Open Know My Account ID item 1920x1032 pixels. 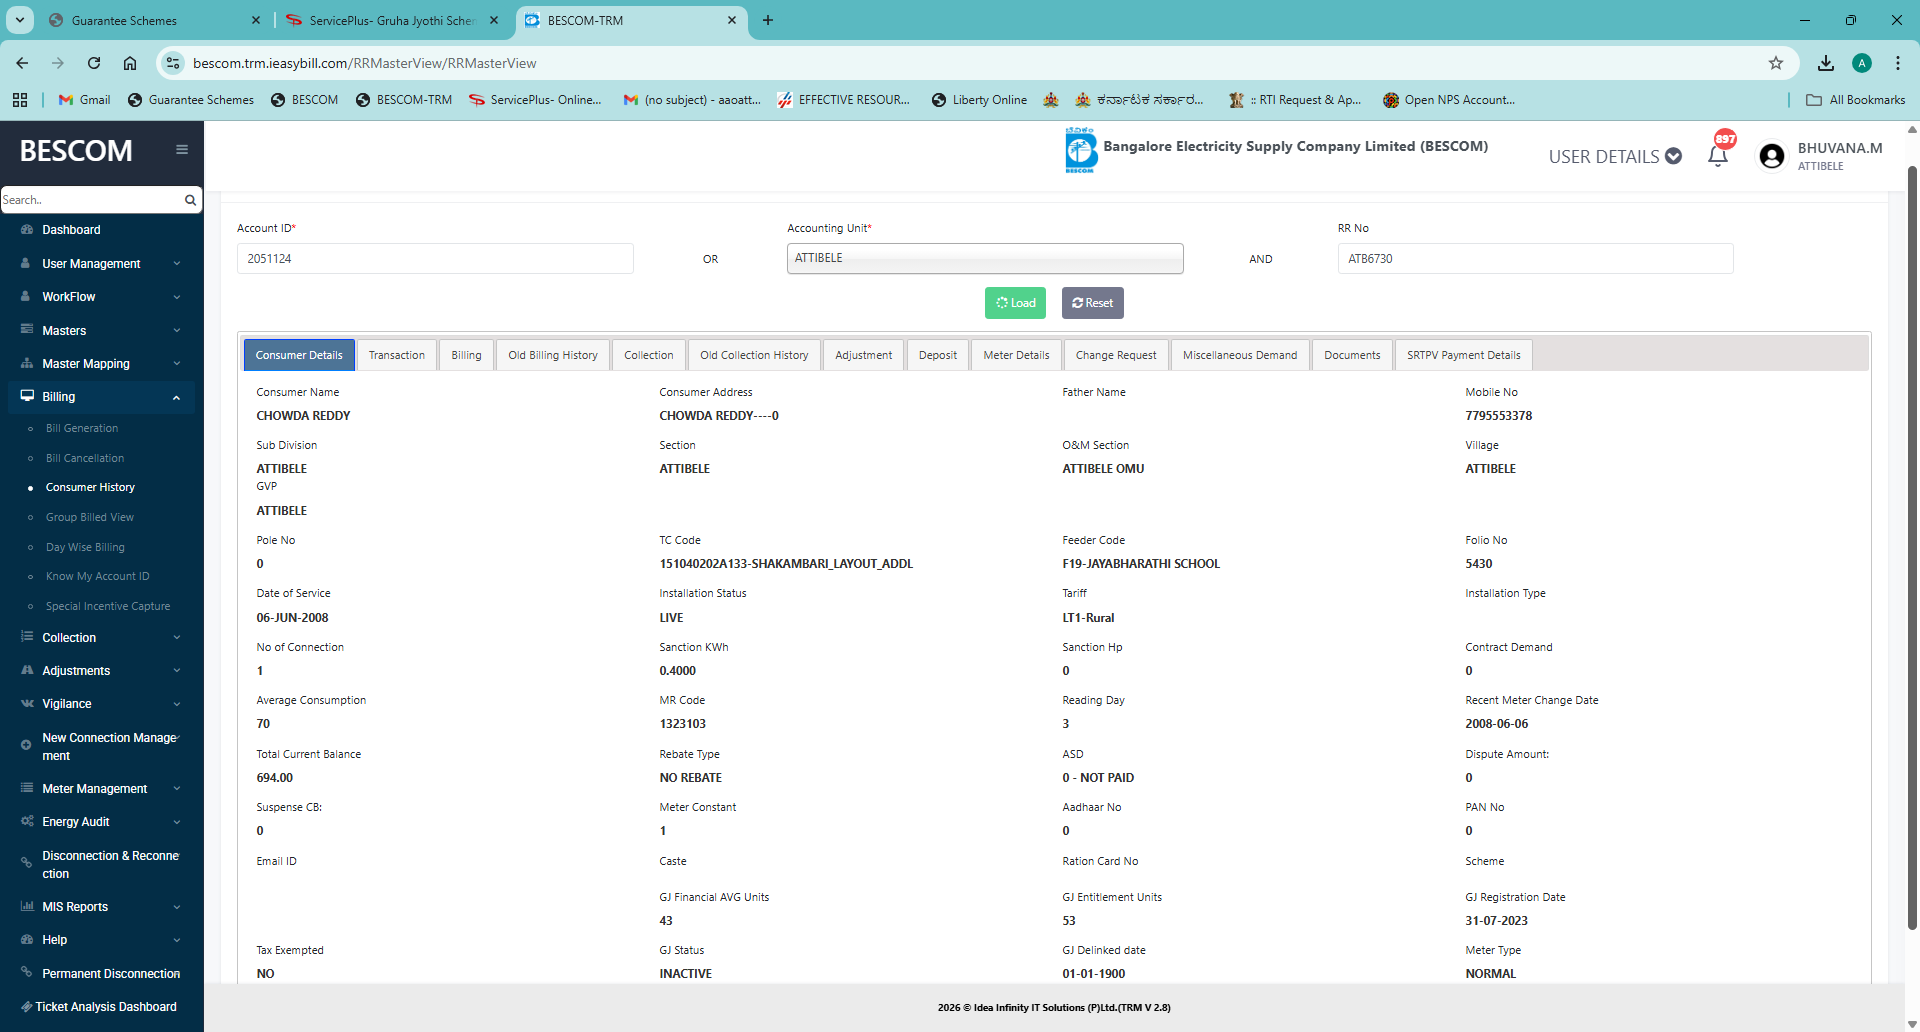(97, 576)
